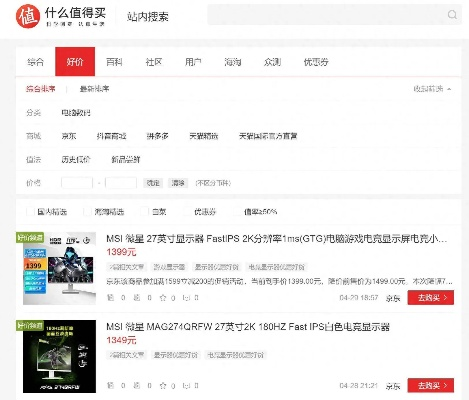Viewport: 469px width, 400px height.
Task: Filter by the 京东 mall option
Action: 69,136
